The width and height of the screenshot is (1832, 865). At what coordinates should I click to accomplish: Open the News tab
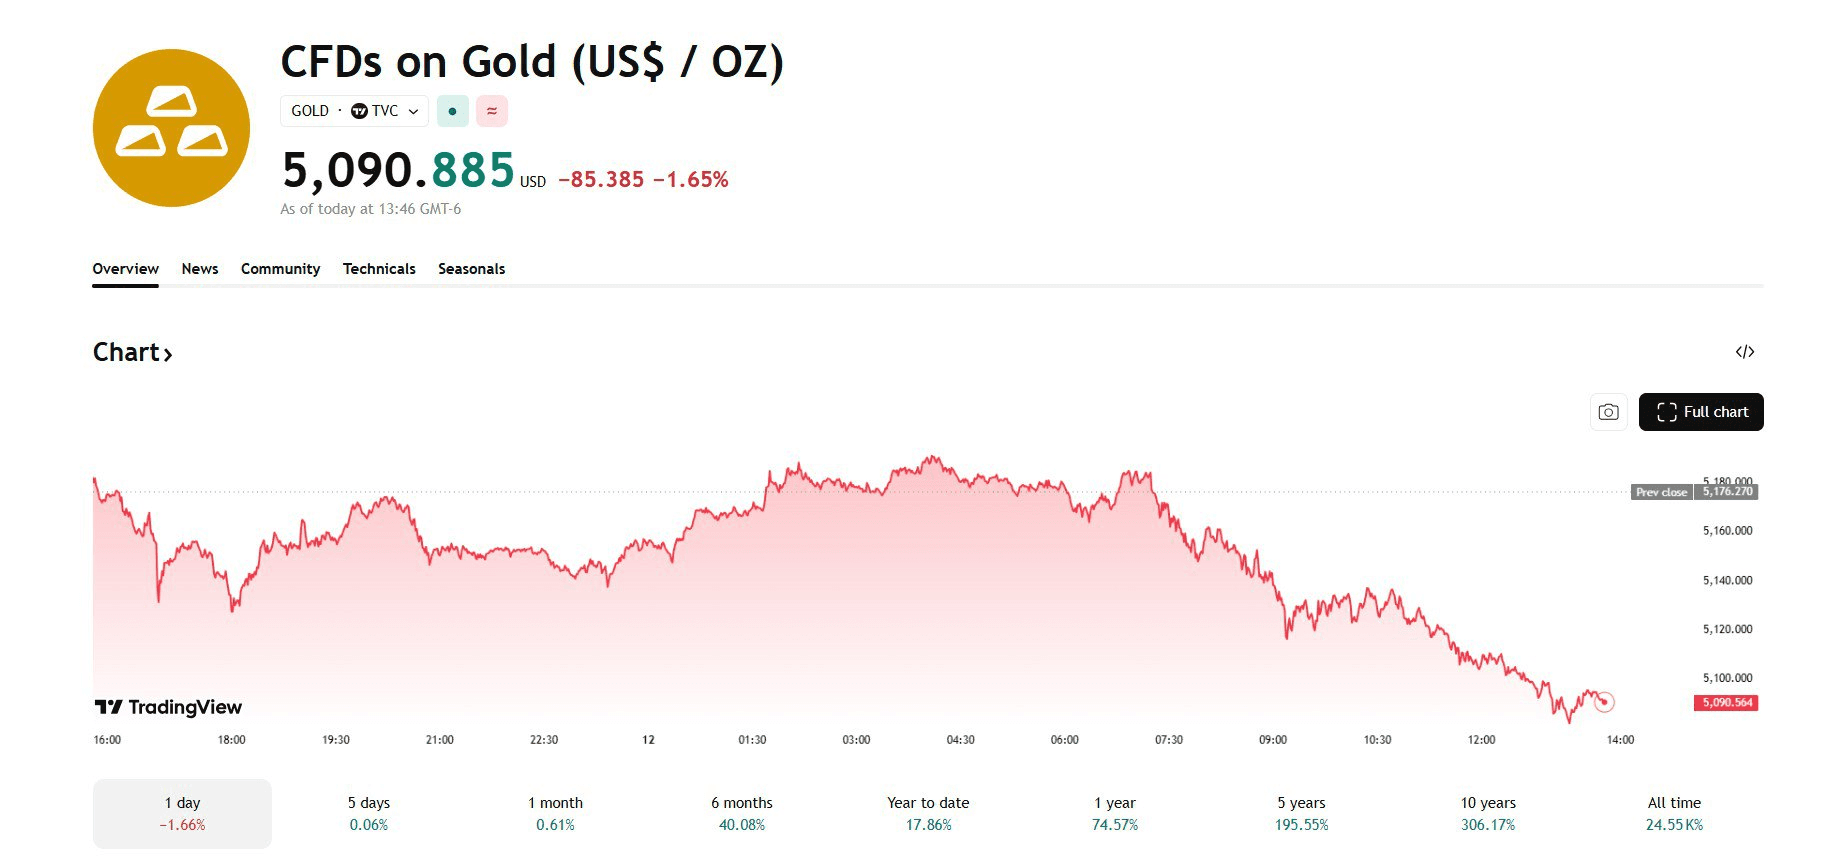(x=200, y=269)
